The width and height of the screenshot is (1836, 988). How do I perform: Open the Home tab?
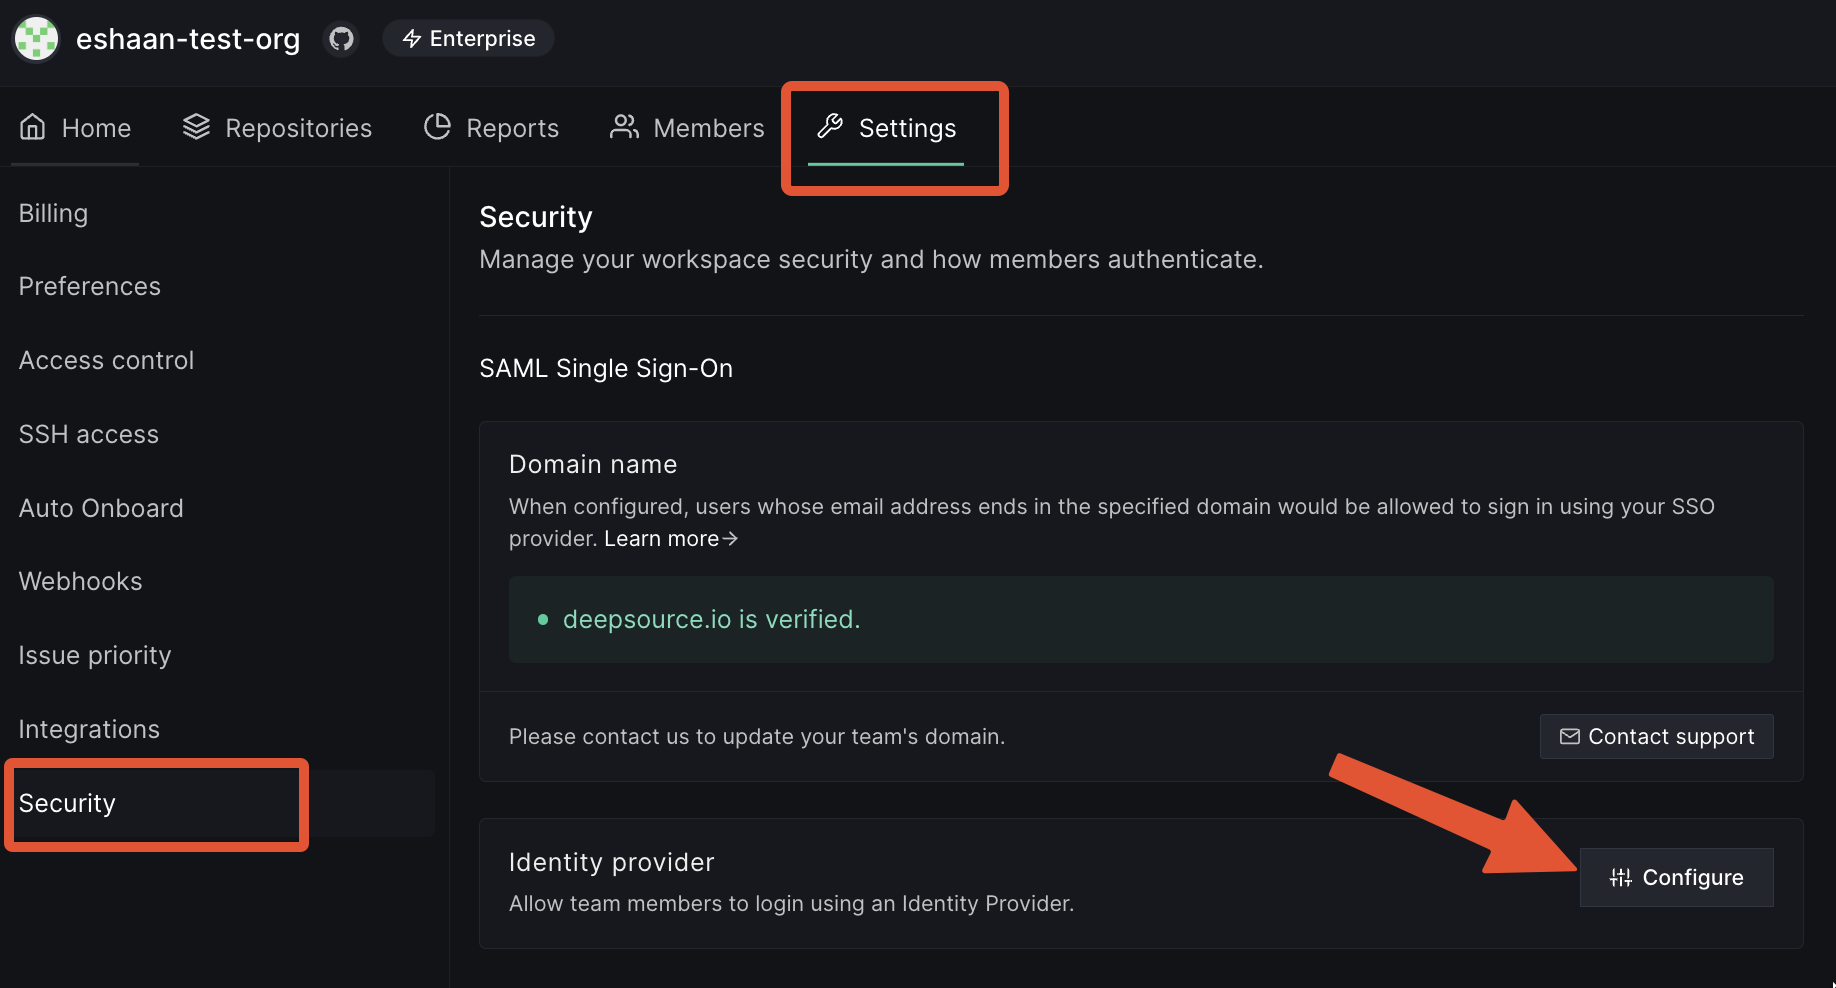pyautogui.click(x=76, y=128)
